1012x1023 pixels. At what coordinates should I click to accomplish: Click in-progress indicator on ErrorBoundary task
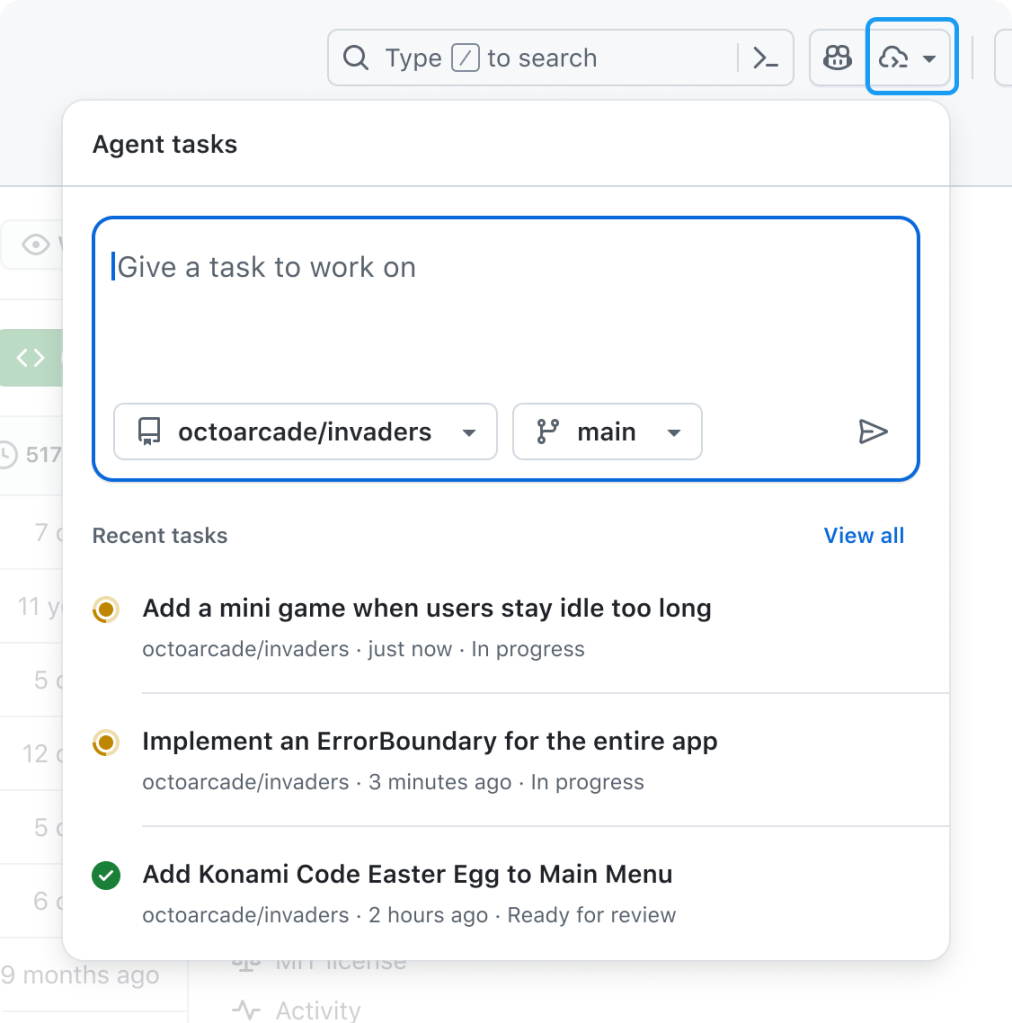click(x=105, y=743)
